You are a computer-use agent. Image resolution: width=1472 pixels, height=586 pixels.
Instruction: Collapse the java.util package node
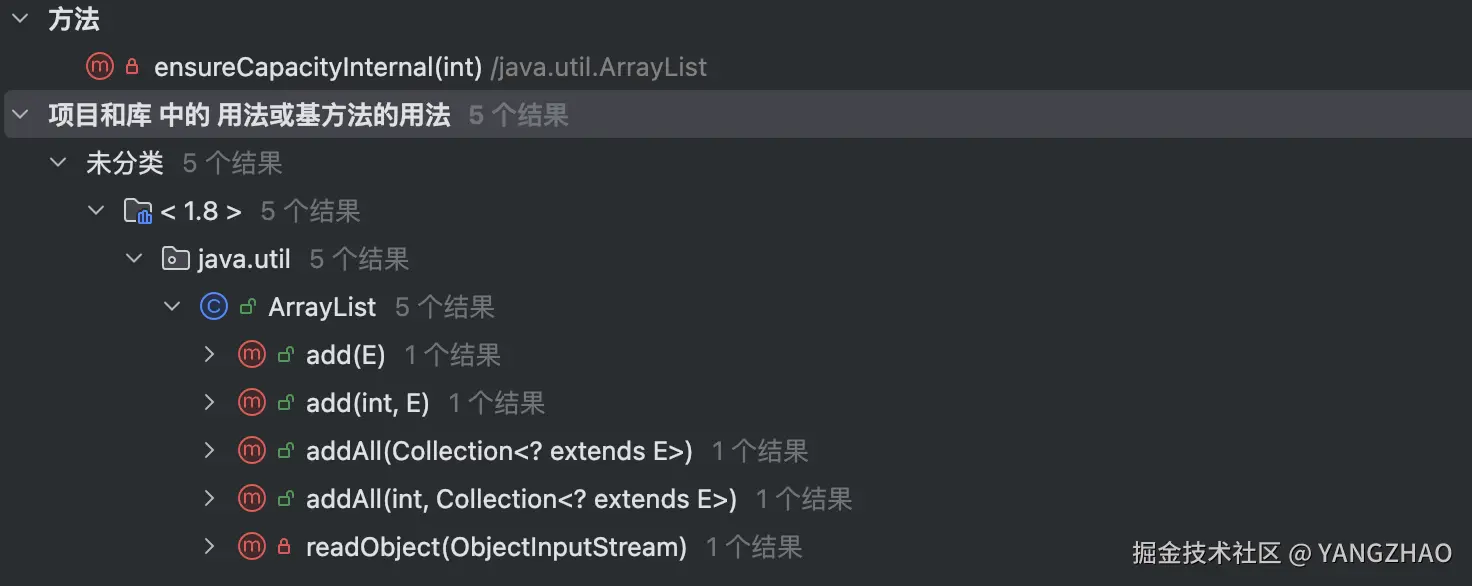(x=134, y=260)
